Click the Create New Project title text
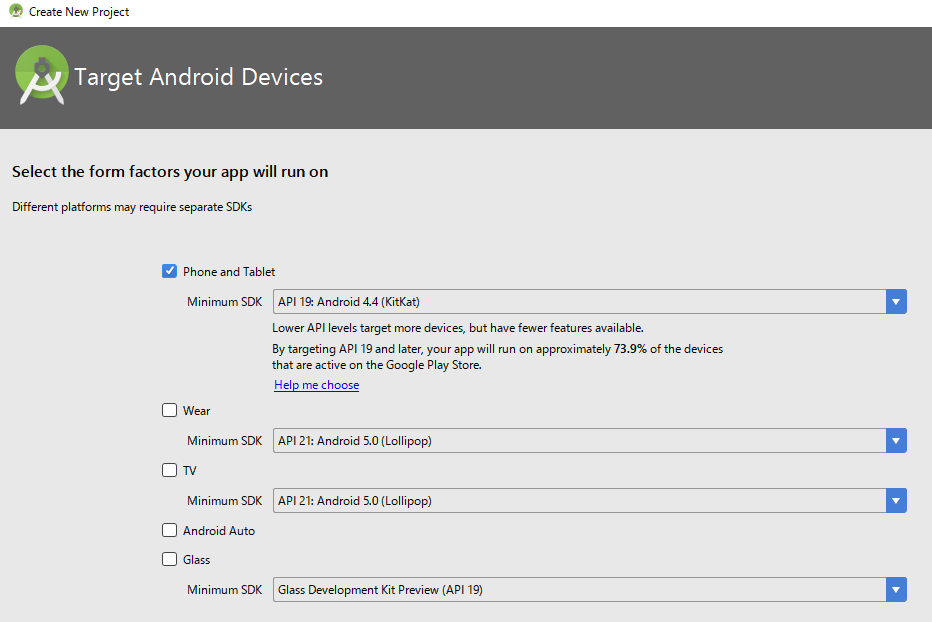 pos(79,12)
